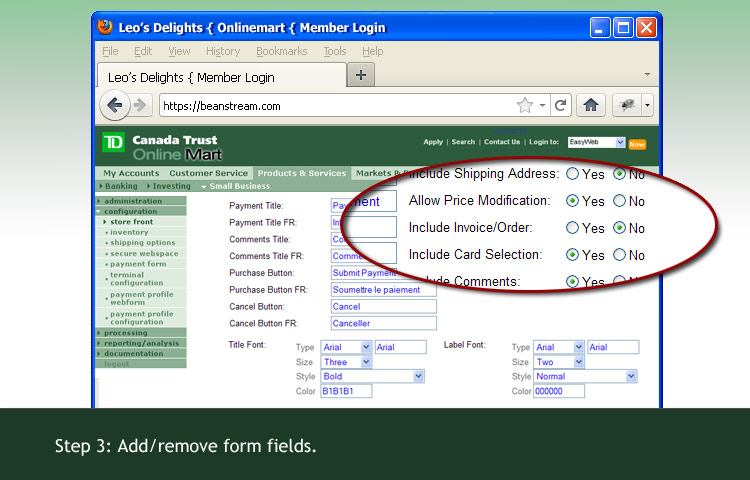Collapse configuration sidebar section

click(x=141, y=211)
